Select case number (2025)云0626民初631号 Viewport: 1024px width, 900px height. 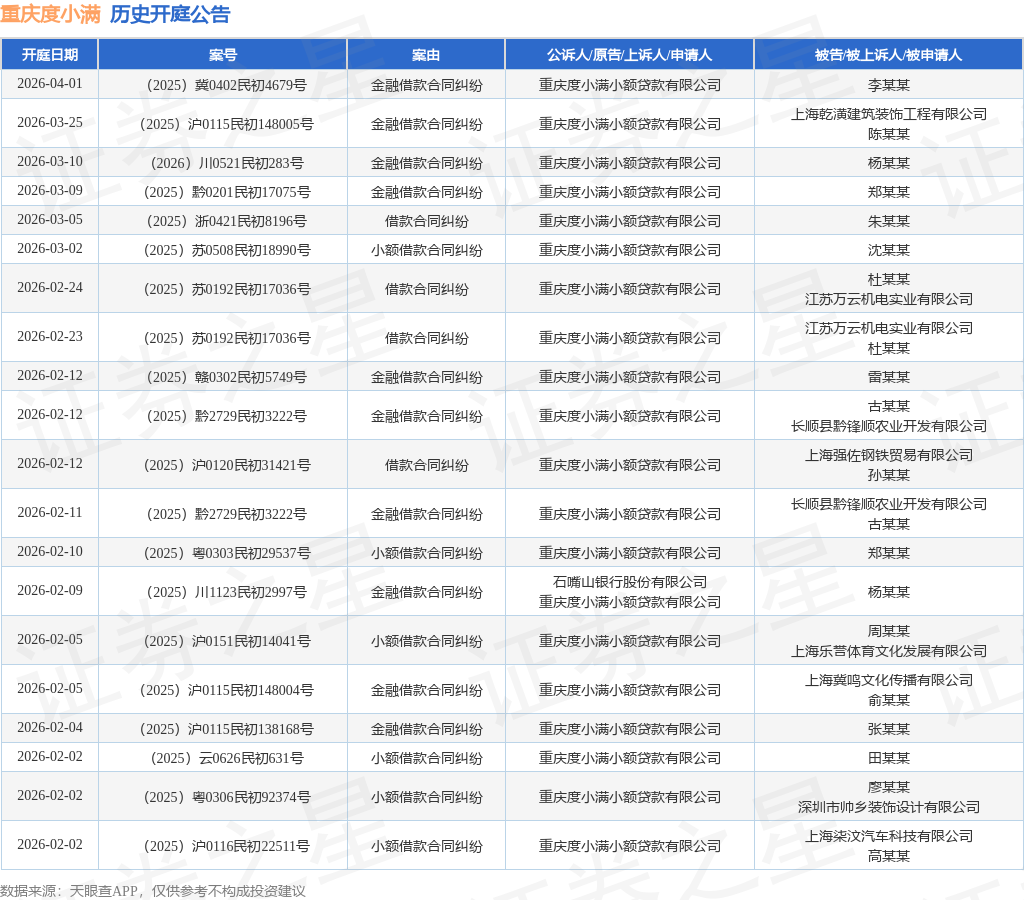223,758
